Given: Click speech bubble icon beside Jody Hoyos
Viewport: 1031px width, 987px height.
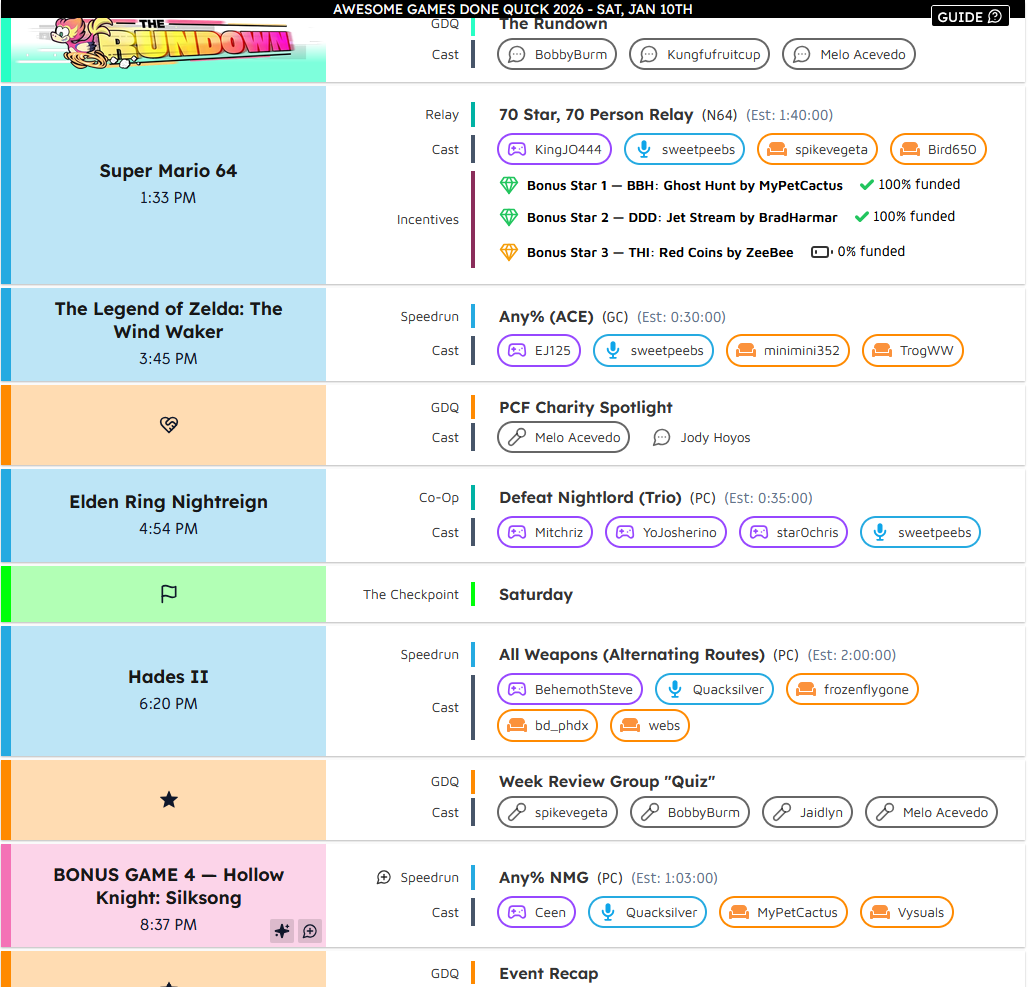Looking at the screenshot, I should coord(661,438).
